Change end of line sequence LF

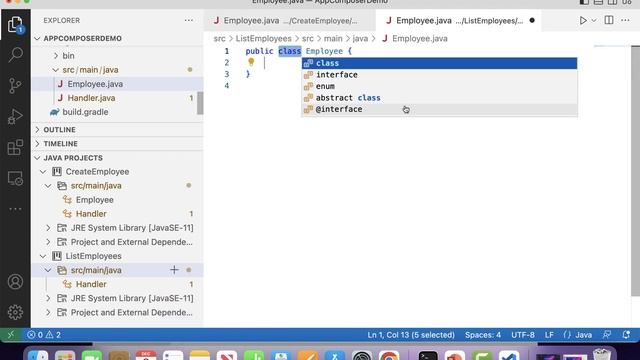[x=549, y=335]
